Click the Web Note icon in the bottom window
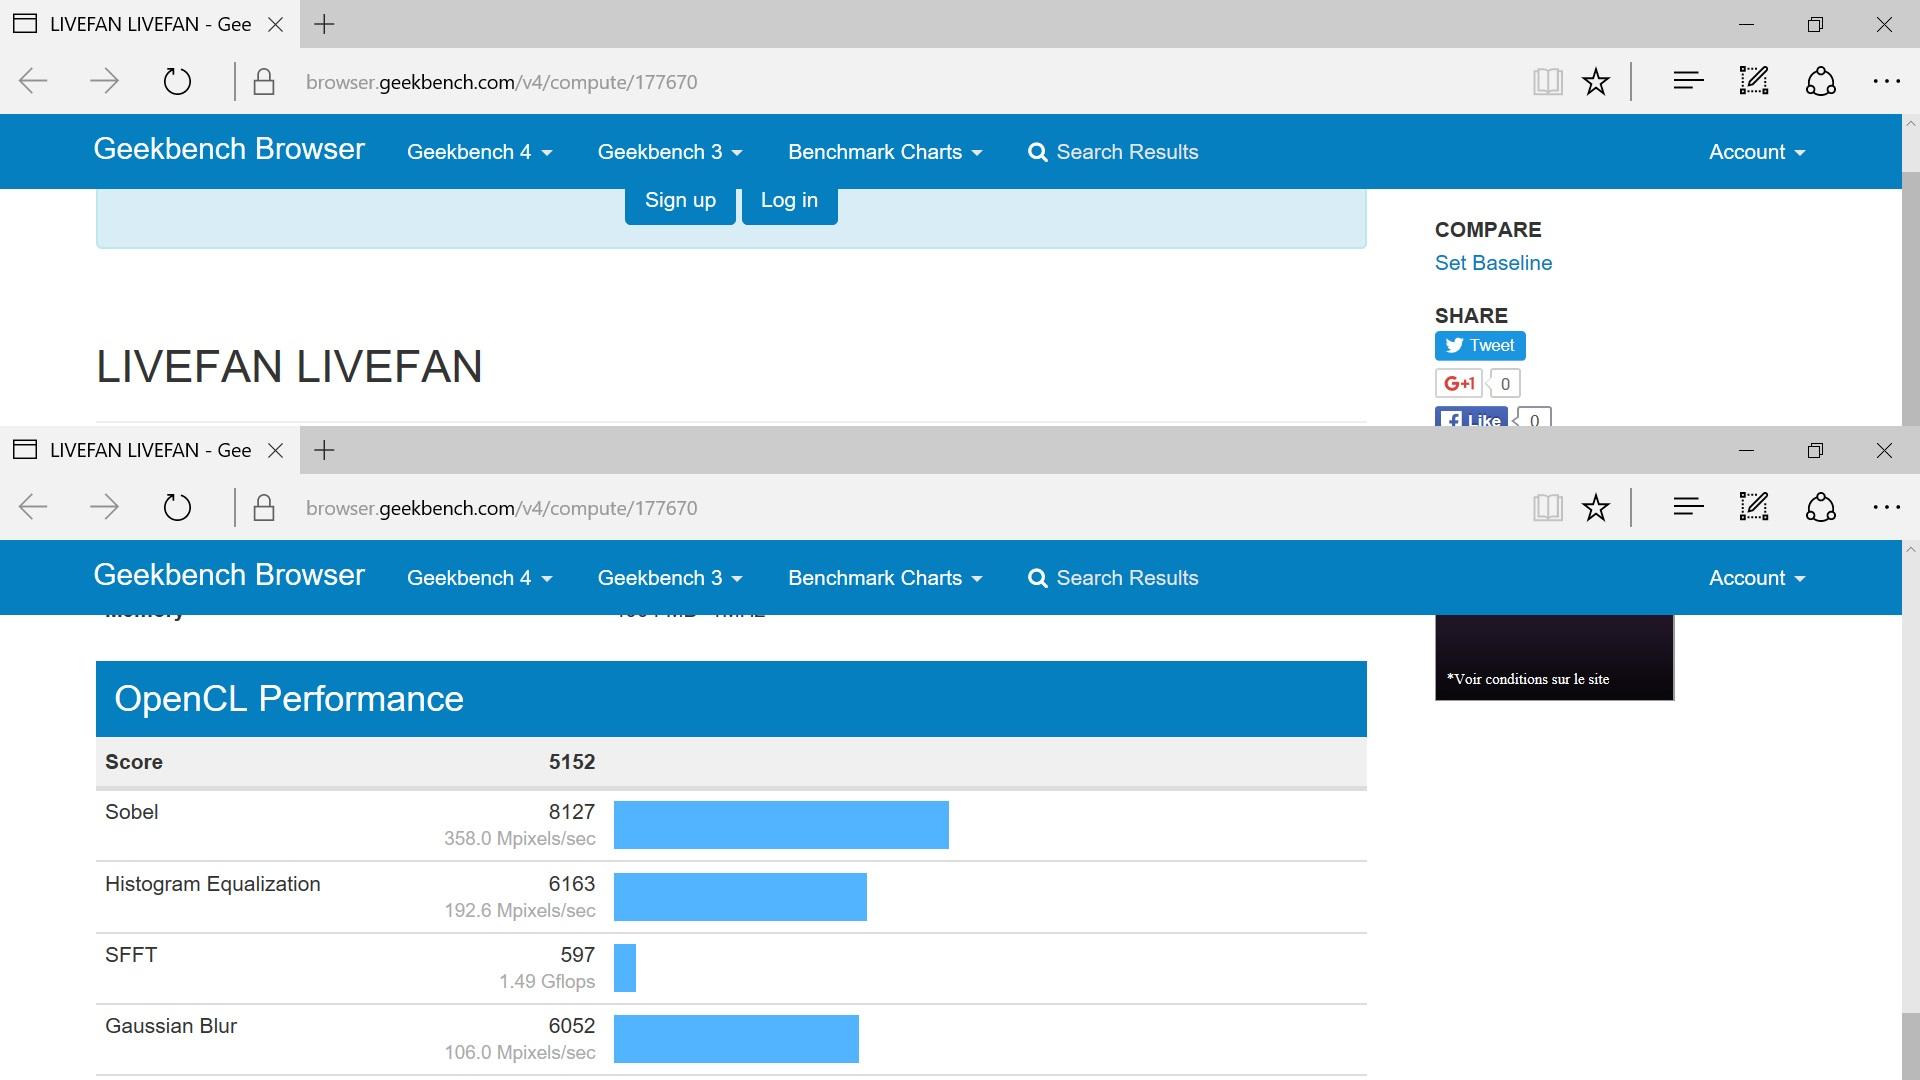The width and height of the screenshot is (1920, 1080). coord(1753,507)
